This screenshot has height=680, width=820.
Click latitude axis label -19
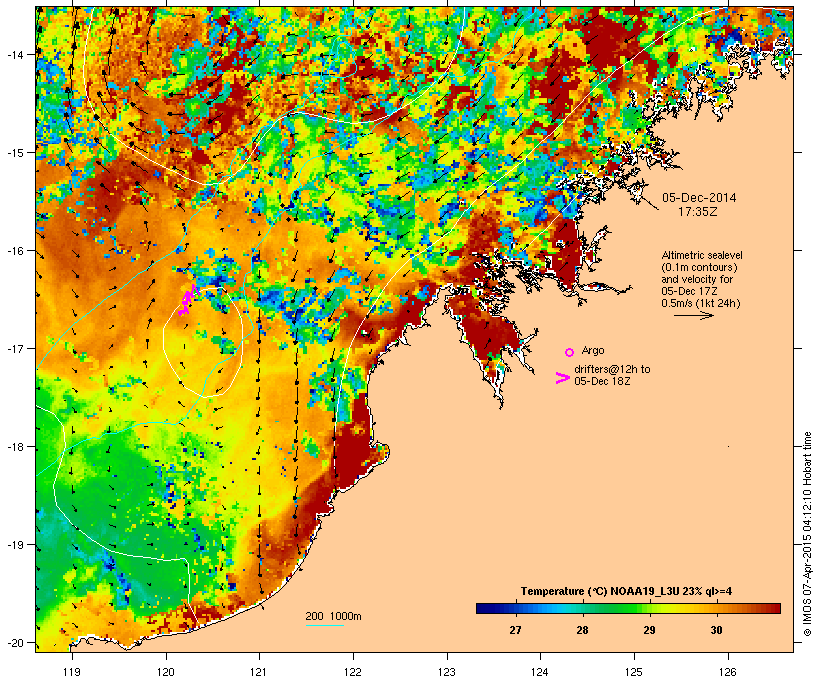(x=14, y=545)
